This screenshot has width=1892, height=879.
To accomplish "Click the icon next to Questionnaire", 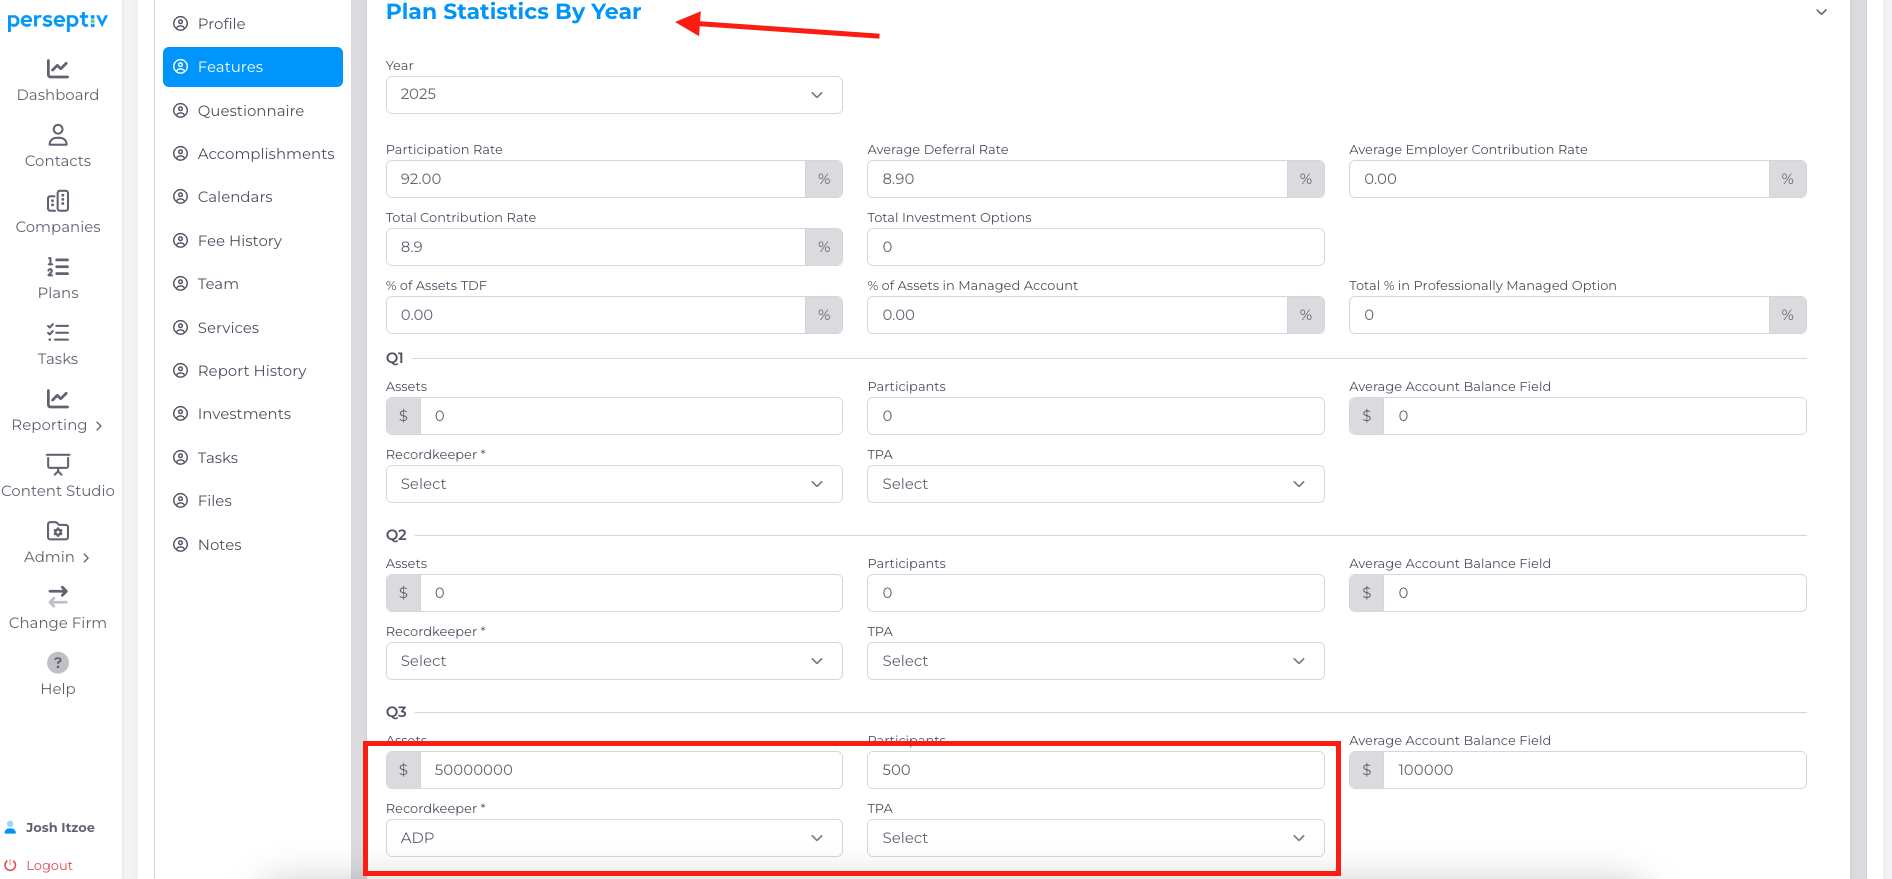I will coord(181,110).
